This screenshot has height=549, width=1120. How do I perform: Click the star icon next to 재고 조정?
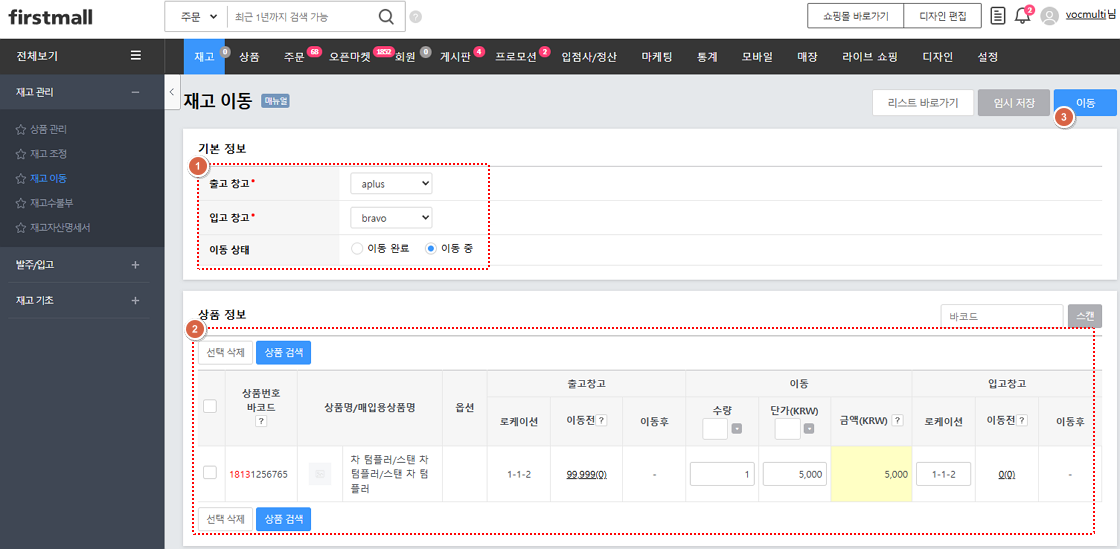pyautogui.click(x=21, y=154)
